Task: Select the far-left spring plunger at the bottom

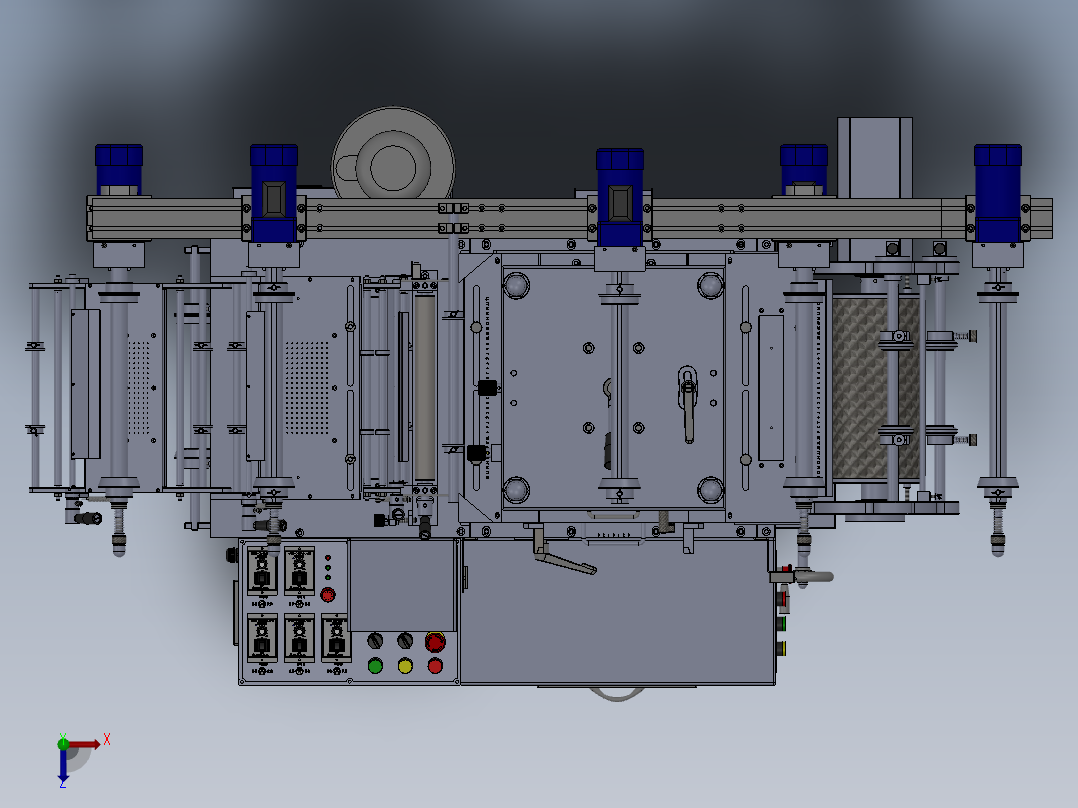Action: point(119,530)
